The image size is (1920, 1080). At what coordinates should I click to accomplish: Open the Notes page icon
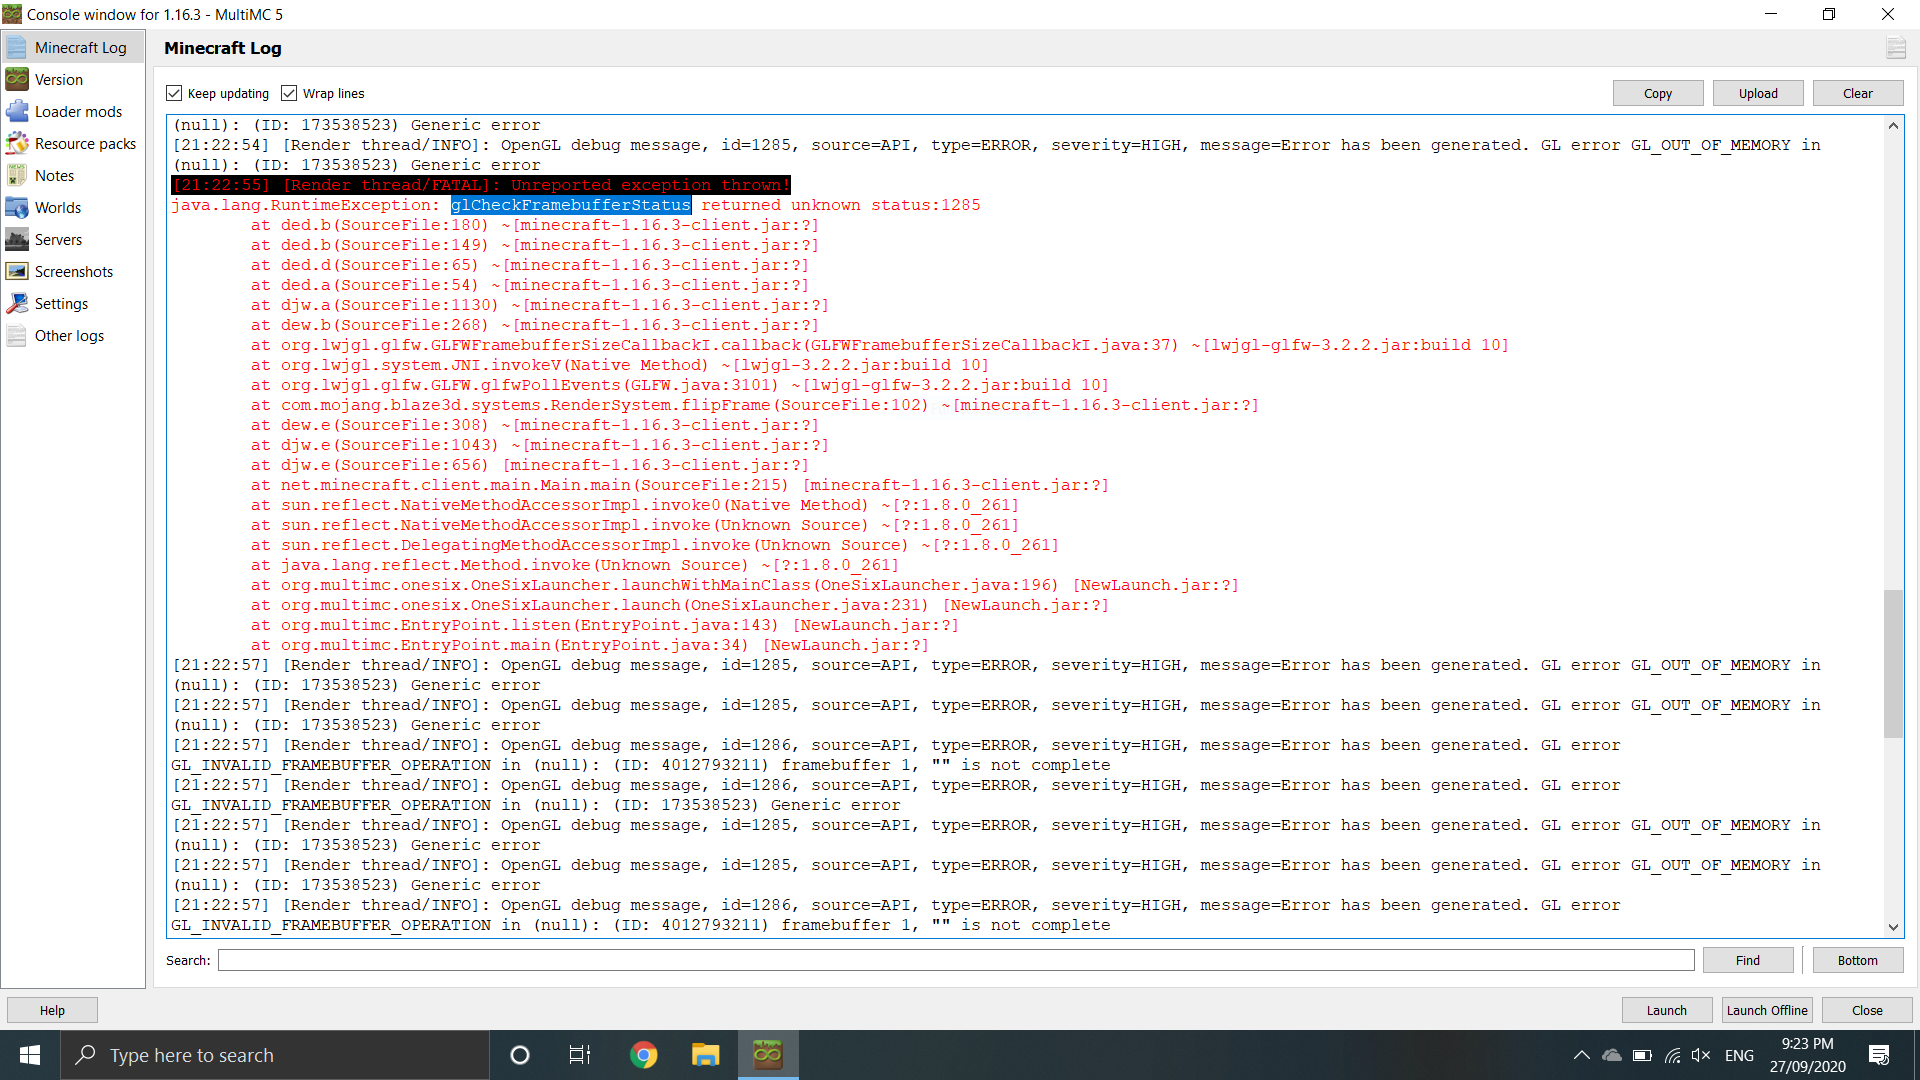click(x=17, y=176)
